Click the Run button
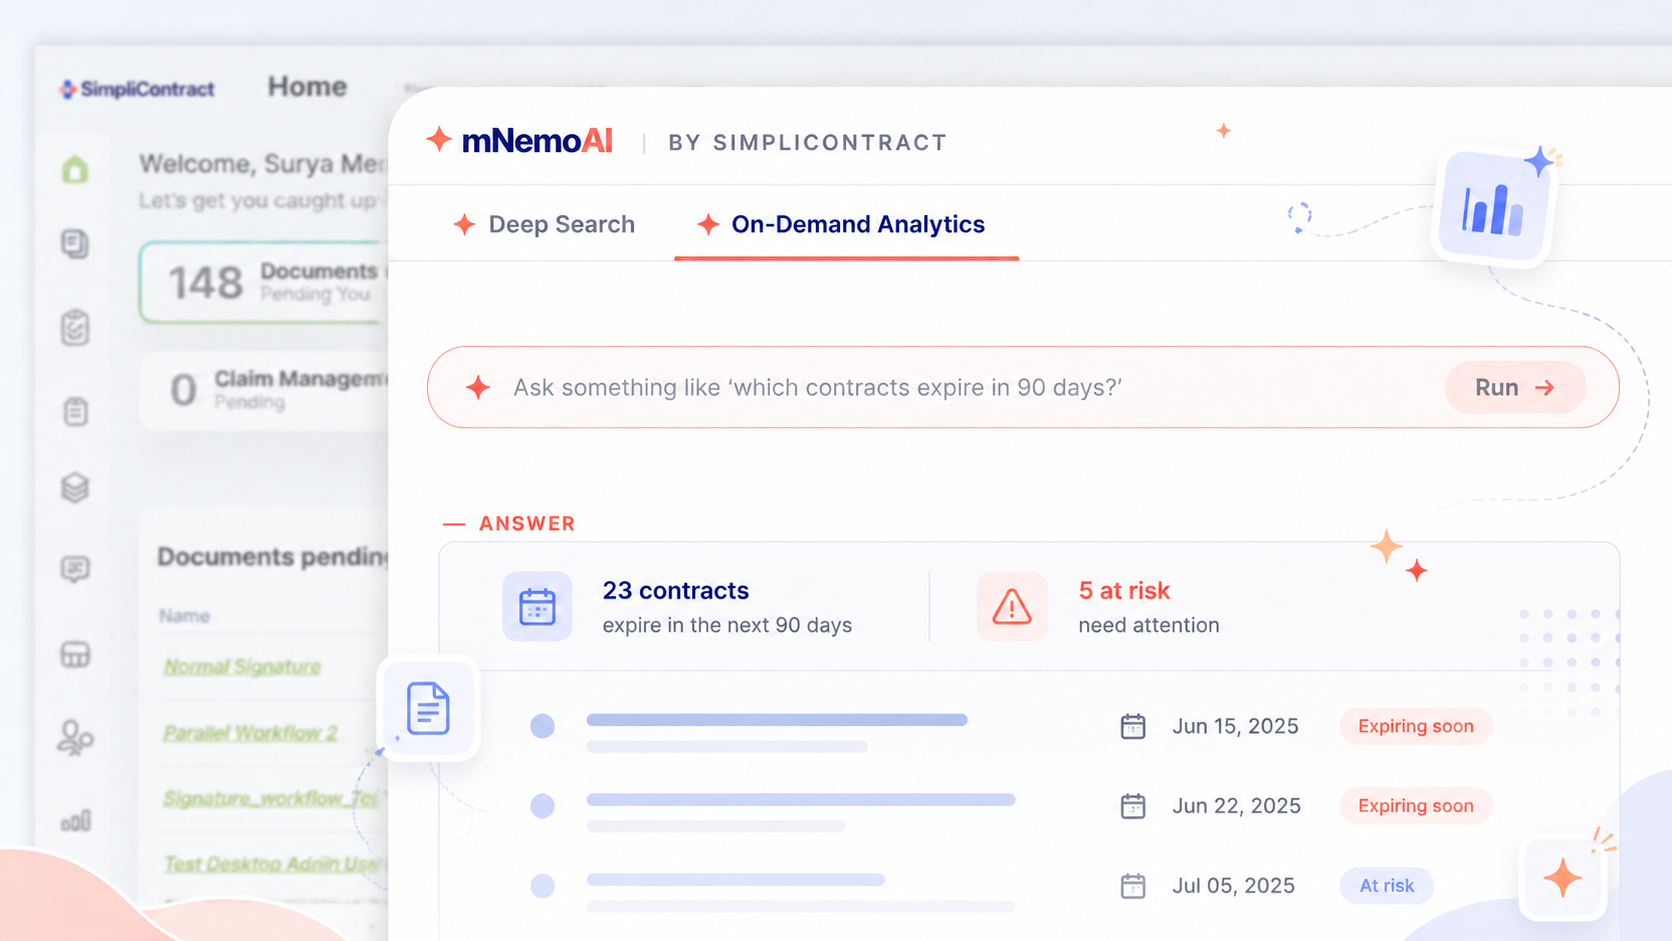Viewport: 1672px width, 941px height. [x=1515, y=387]
